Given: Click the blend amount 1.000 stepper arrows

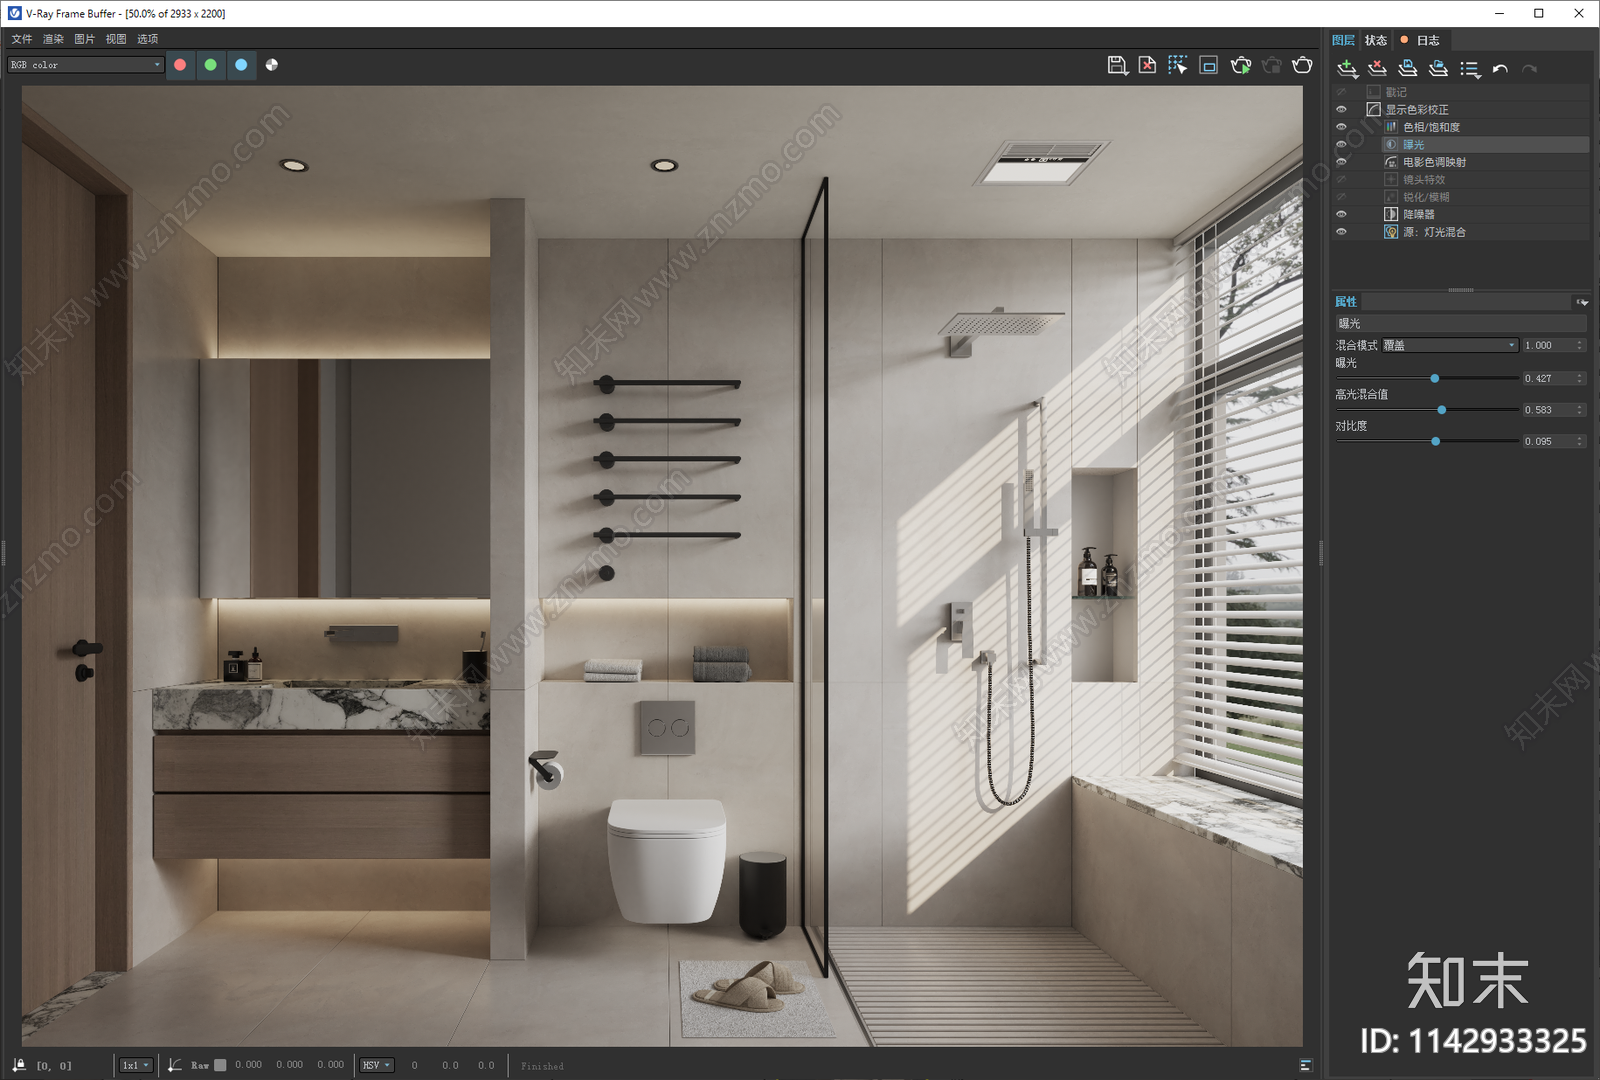Looking at the screenshot, I should point(1580,345).
